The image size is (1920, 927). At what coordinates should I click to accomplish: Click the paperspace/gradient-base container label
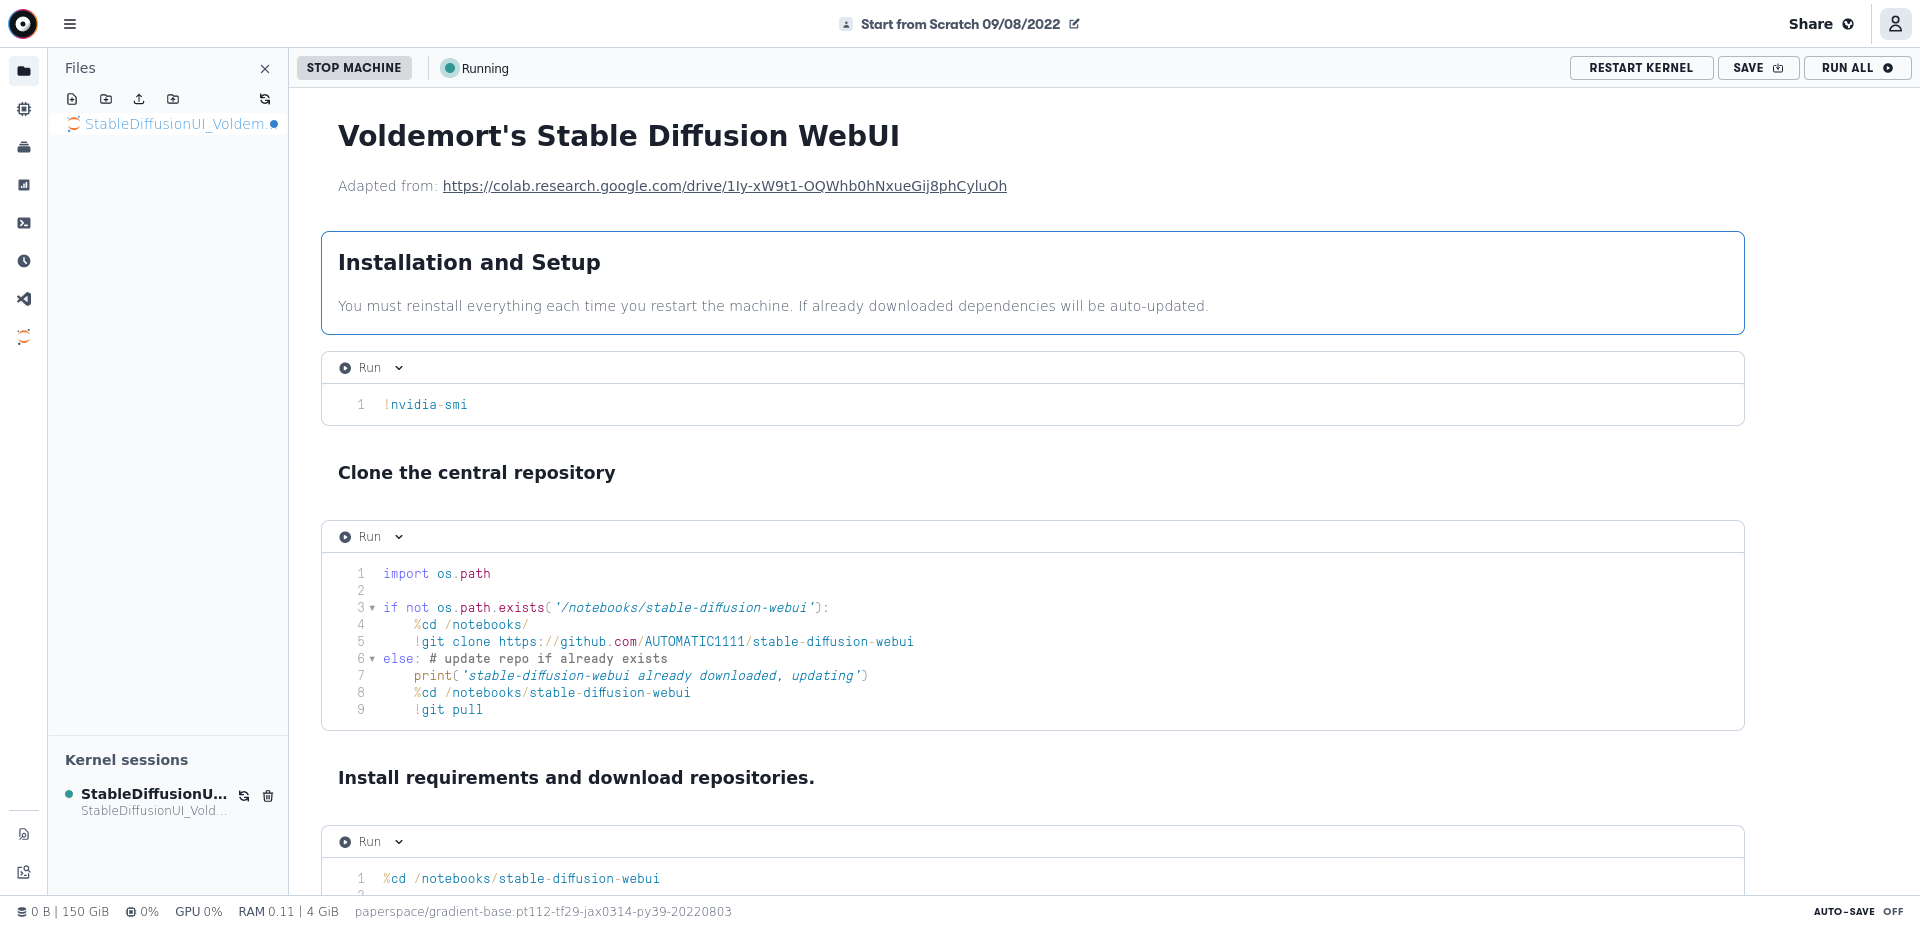(543, 912)
